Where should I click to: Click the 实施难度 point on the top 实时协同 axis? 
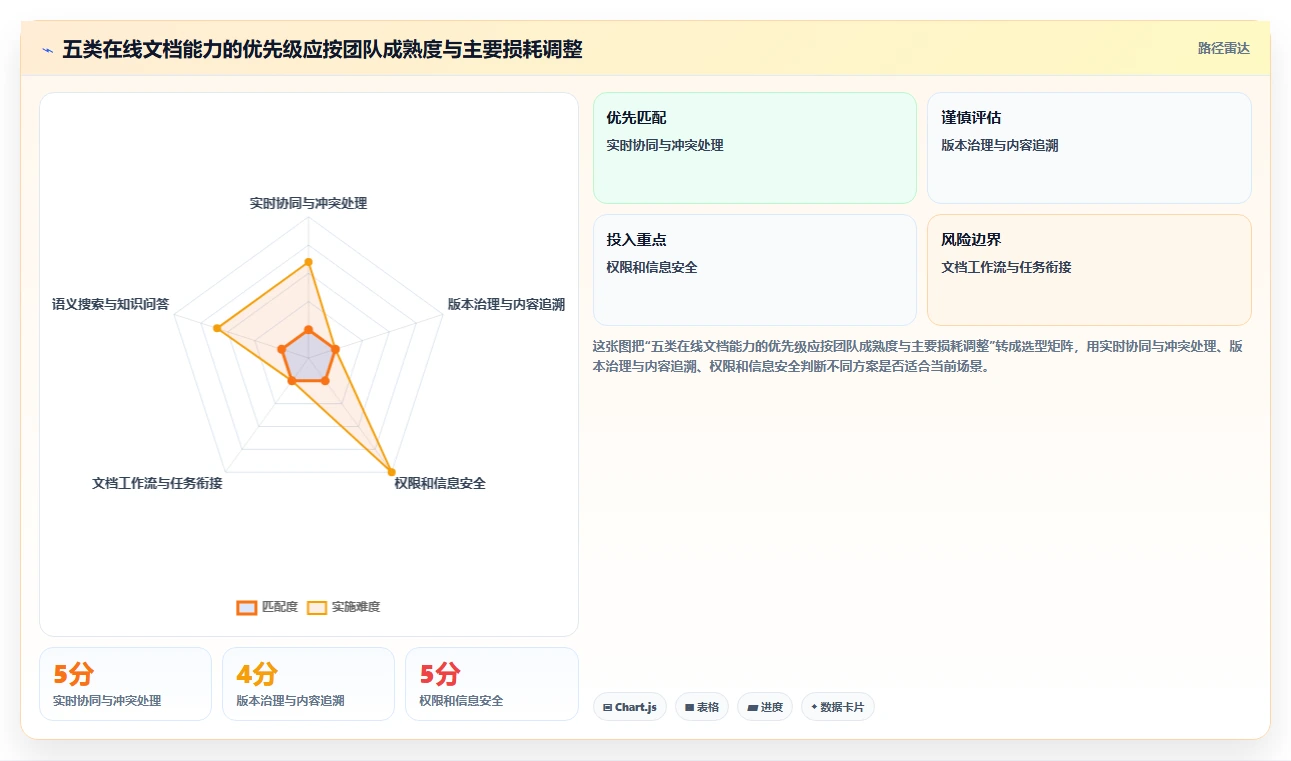(308, 262)
